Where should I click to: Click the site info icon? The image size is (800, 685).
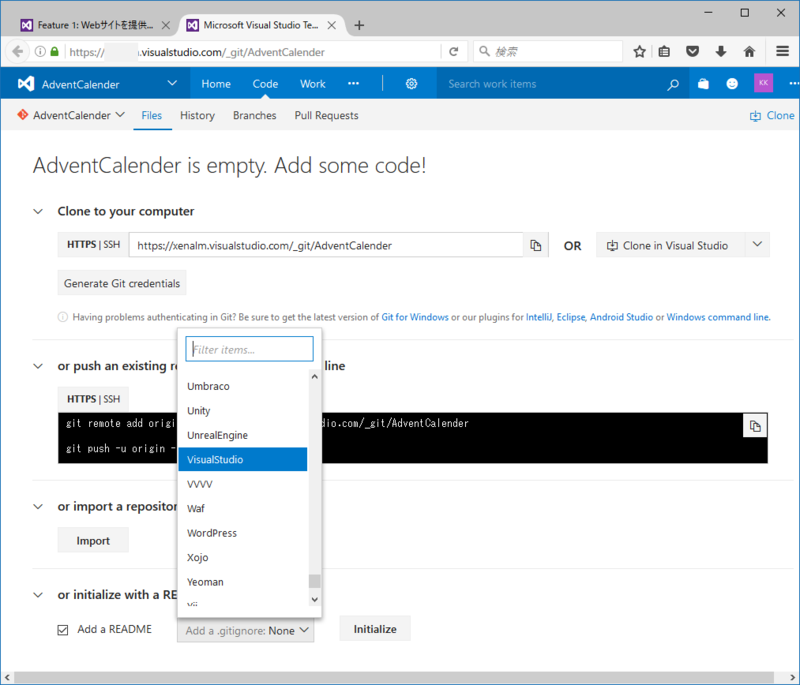point(40,52)
